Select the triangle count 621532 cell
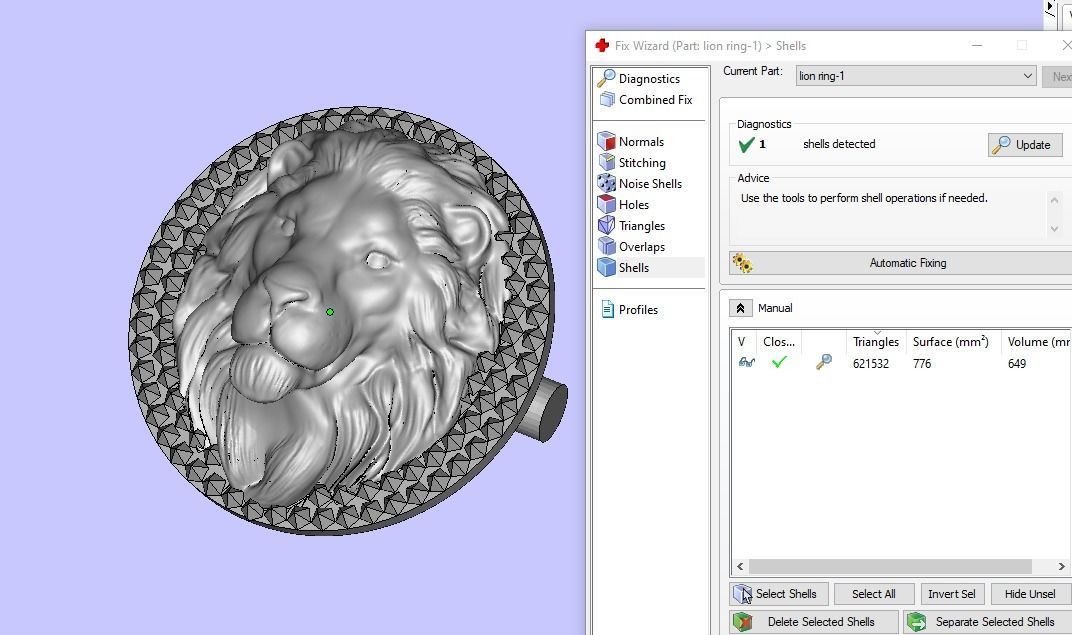 click(870, 364)
